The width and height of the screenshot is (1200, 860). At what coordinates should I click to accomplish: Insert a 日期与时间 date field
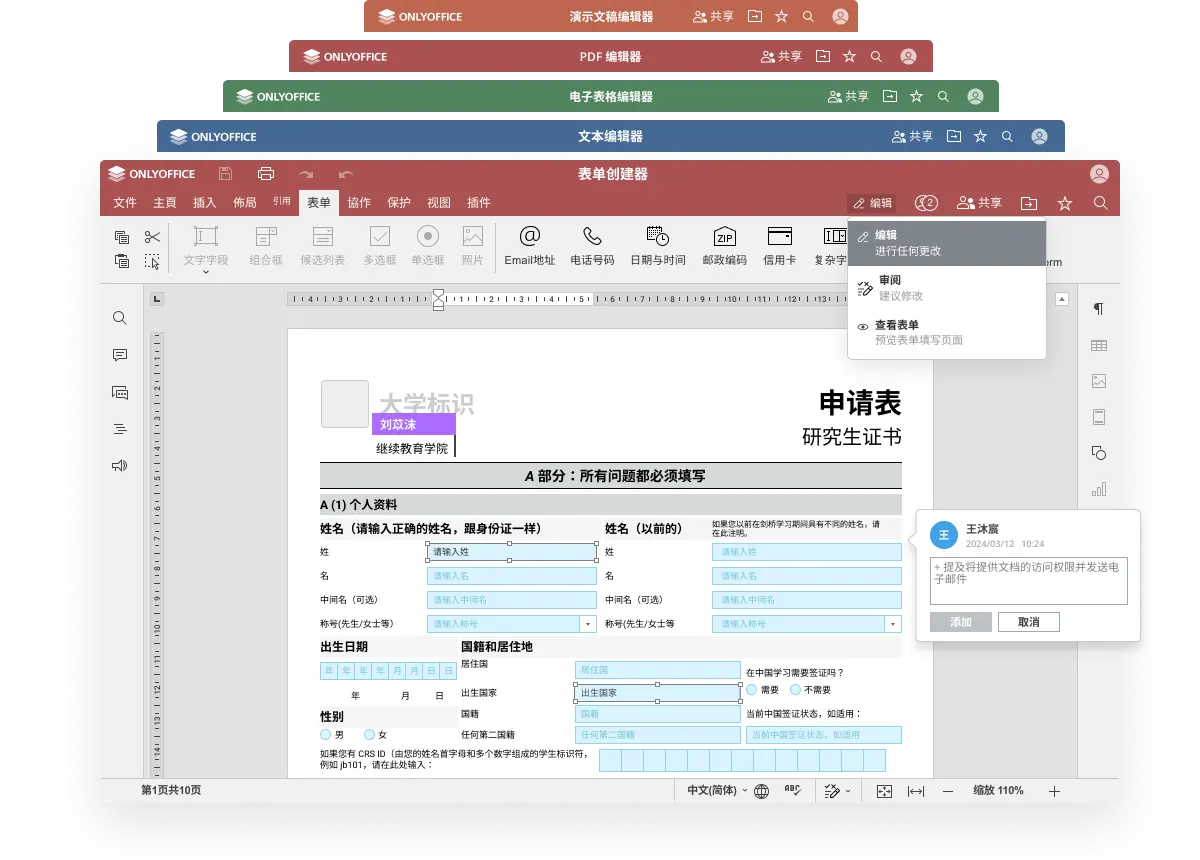(x=656, y=245)
